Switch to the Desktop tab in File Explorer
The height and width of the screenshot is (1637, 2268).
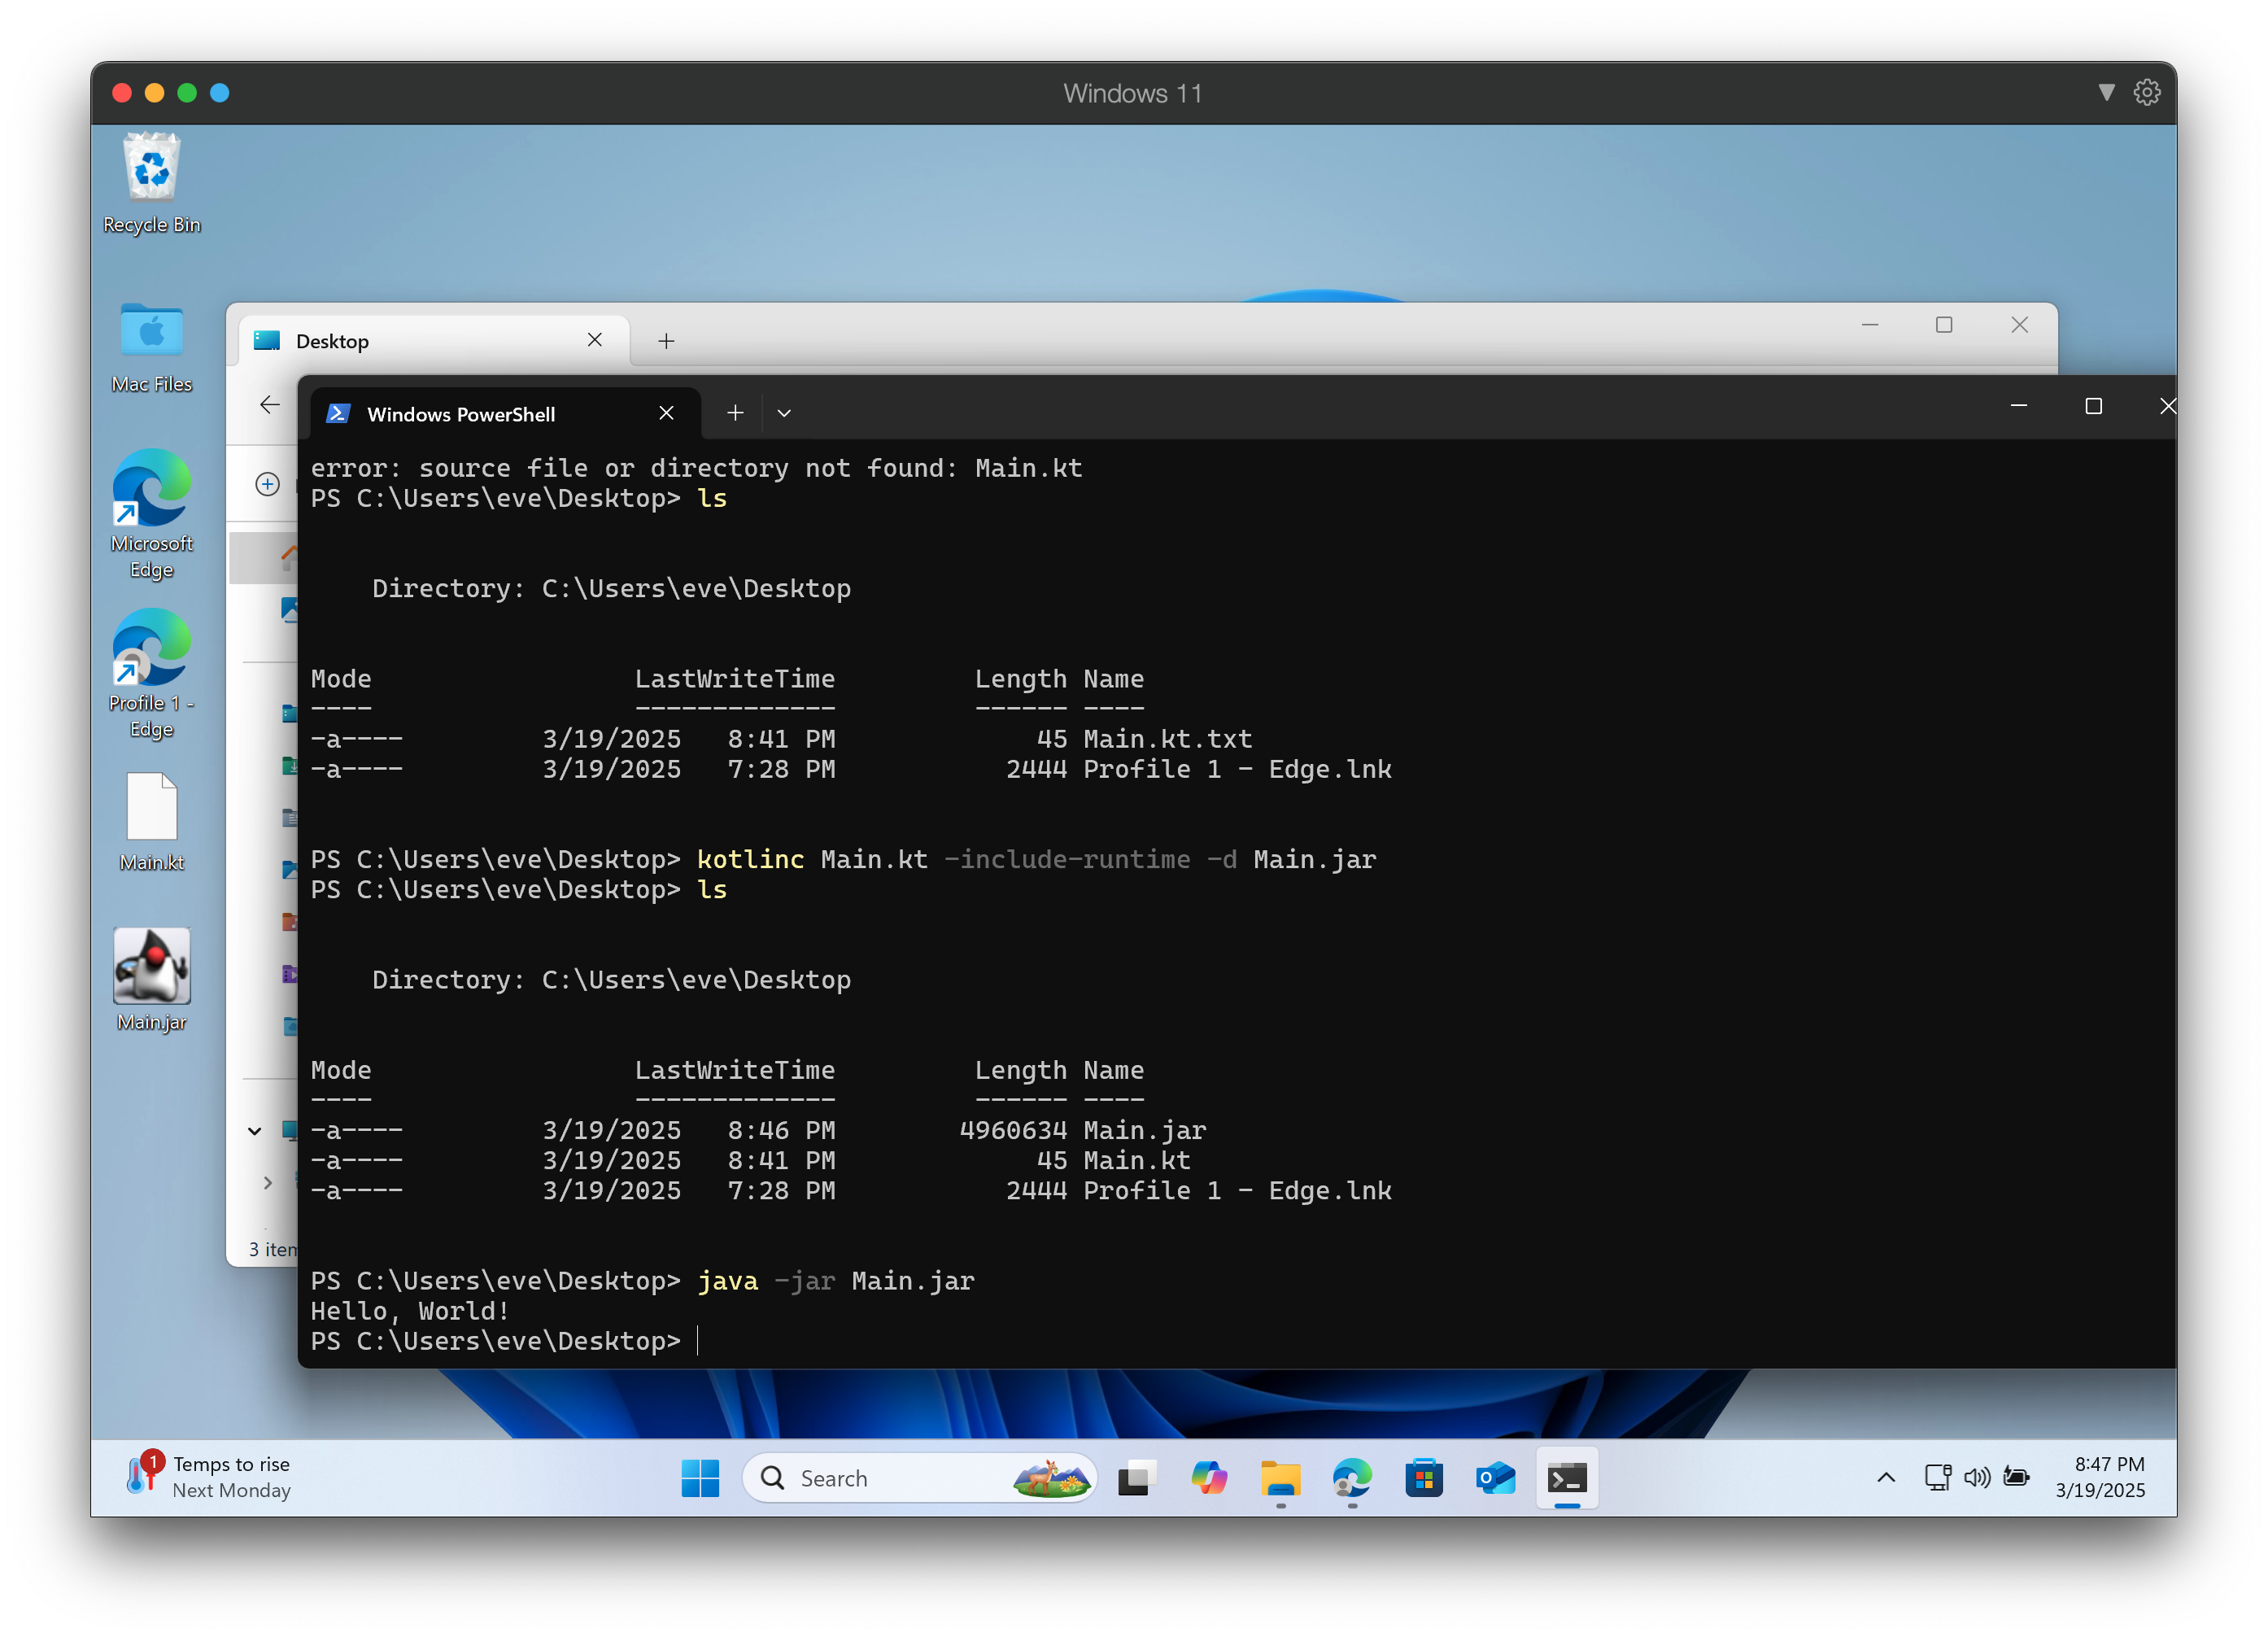tap(333, 340)
